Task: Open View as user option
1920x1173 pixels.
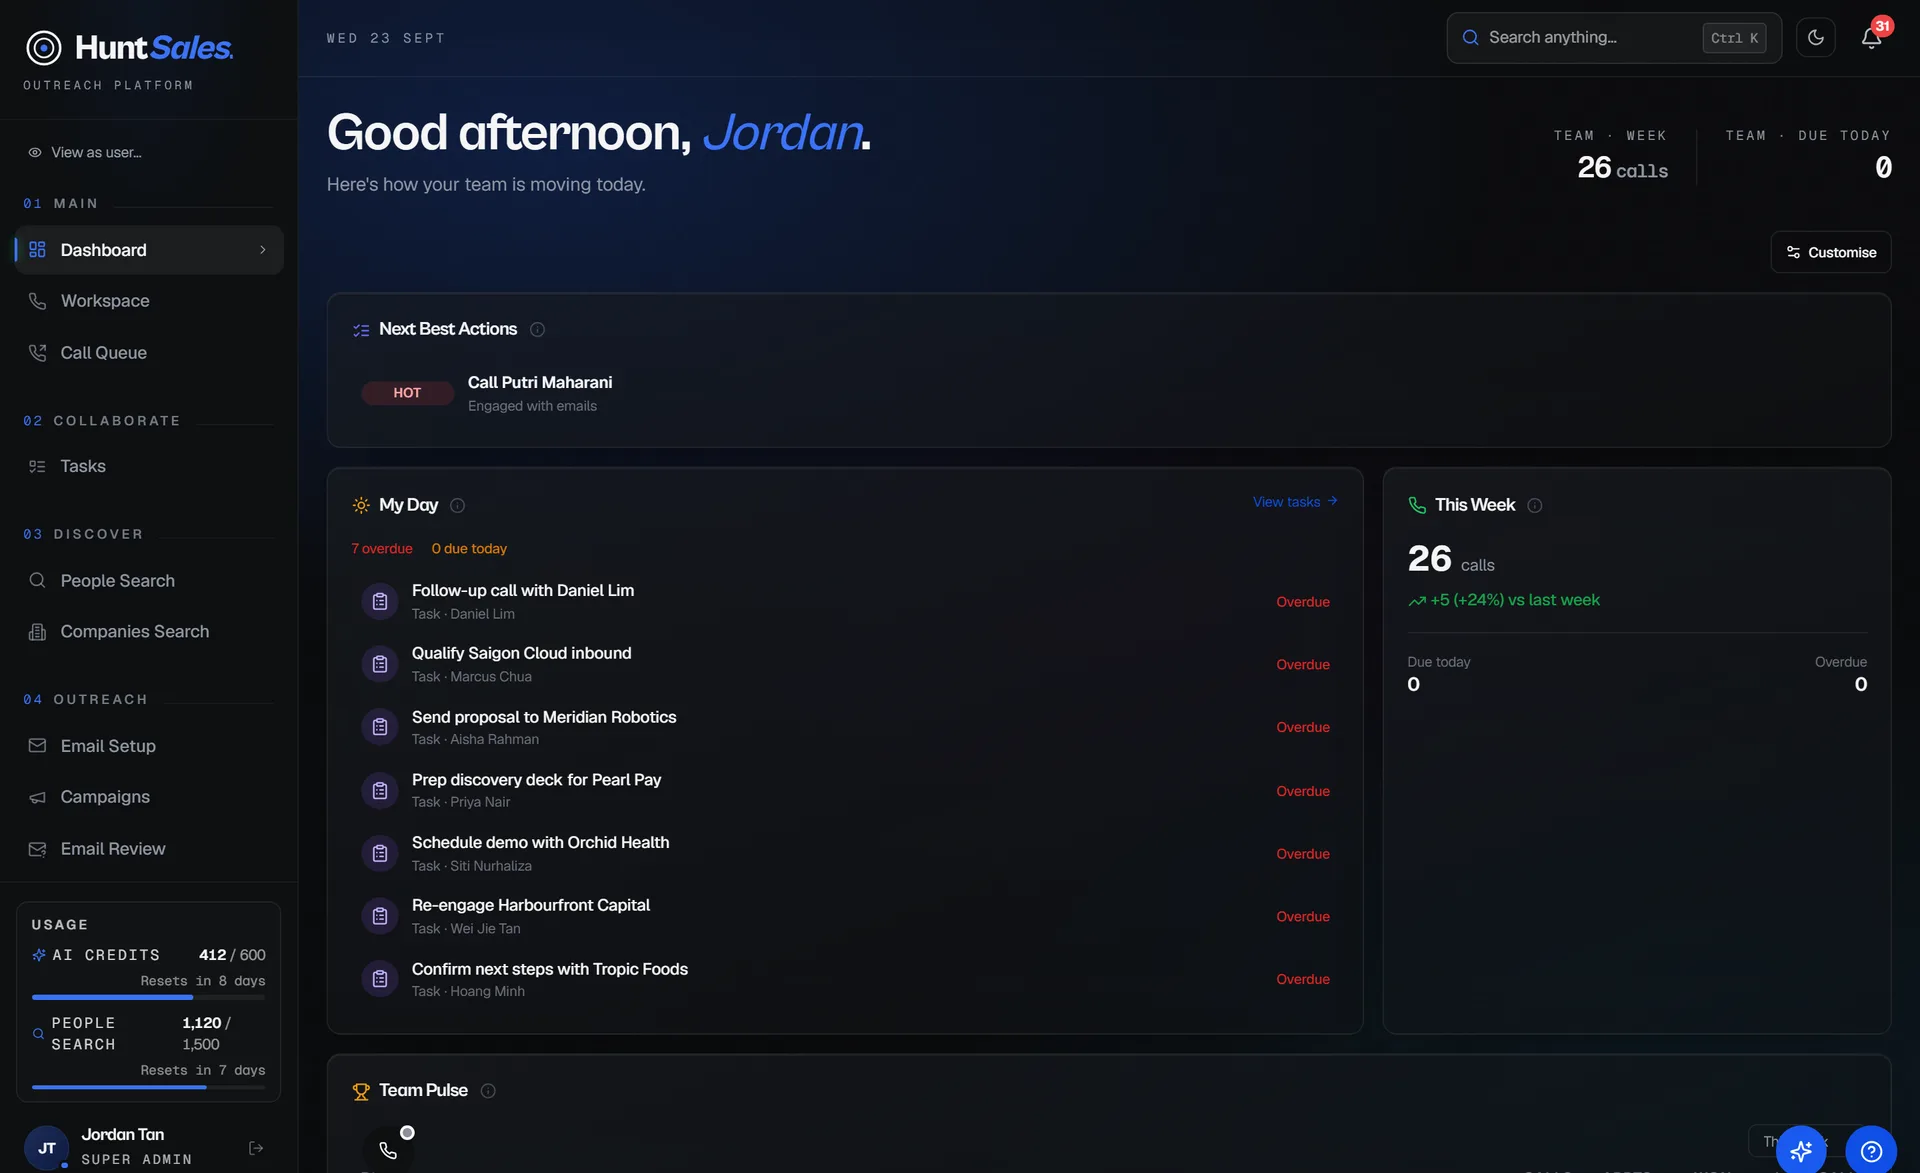Action: (x=85, y=152)
